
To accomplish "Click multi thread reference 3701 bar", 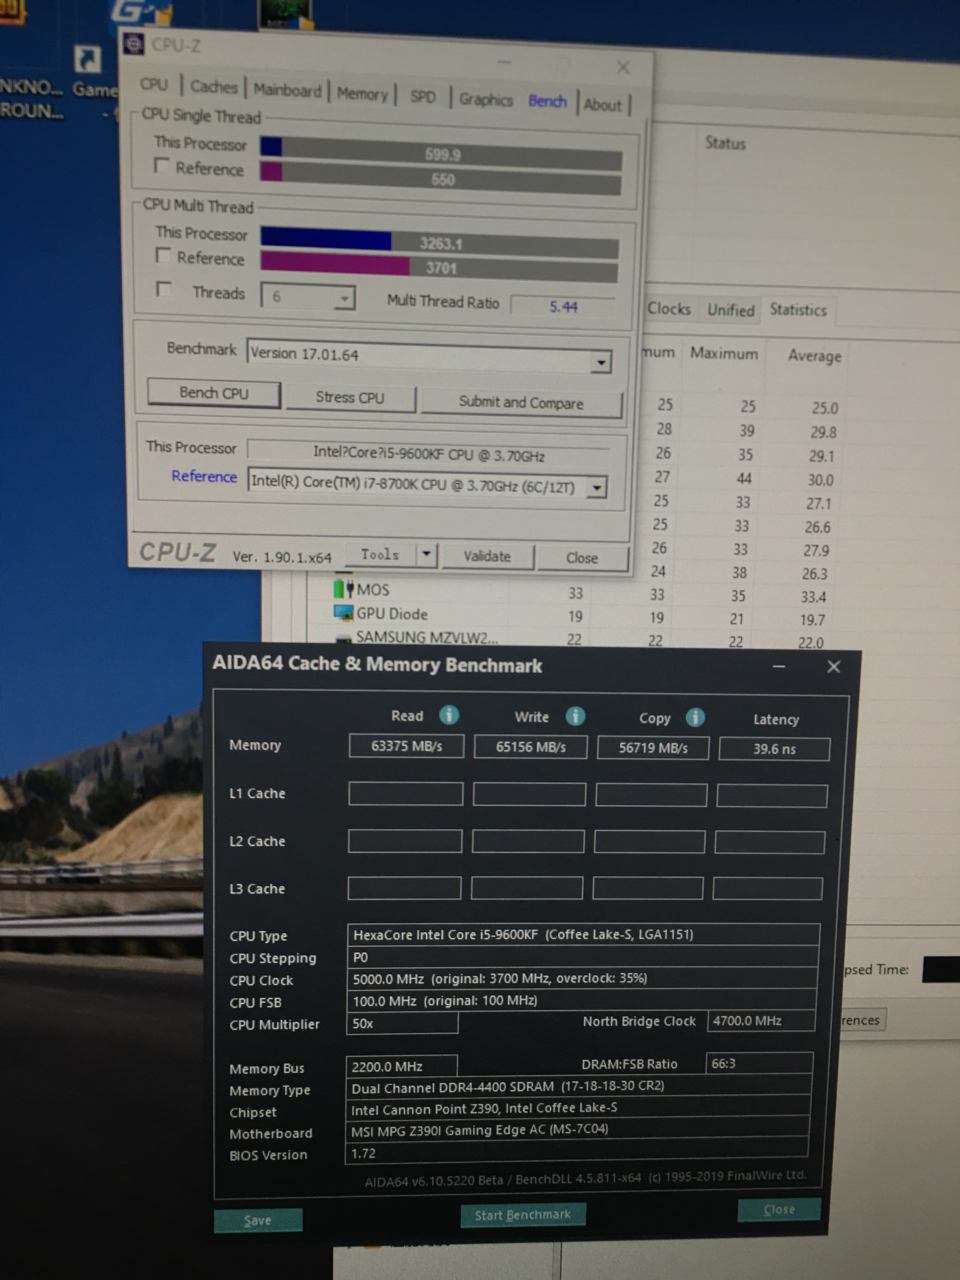I will 439,267.
